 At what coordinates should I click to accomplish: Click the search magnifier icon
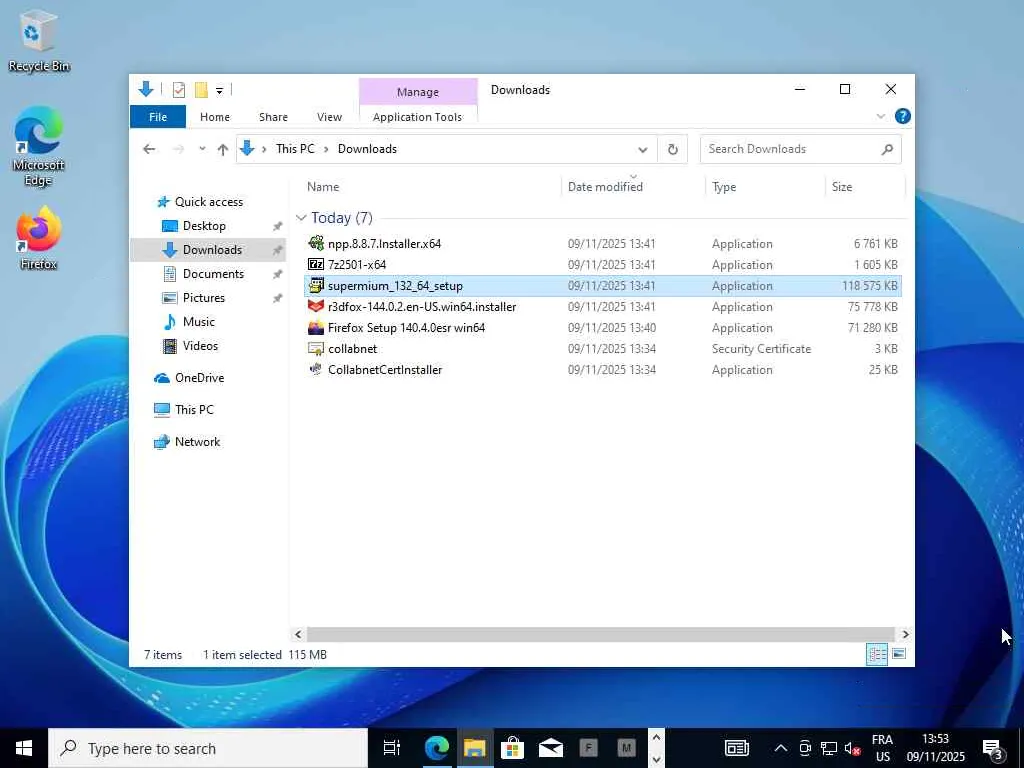pos(887,150)
